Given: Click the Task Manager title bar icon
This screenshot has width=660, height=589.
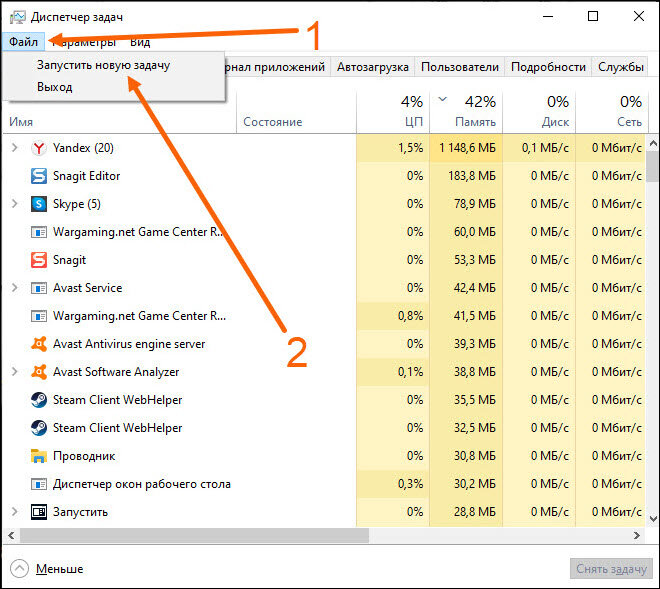Looking at the screenshot, I should tap(18, 17).
